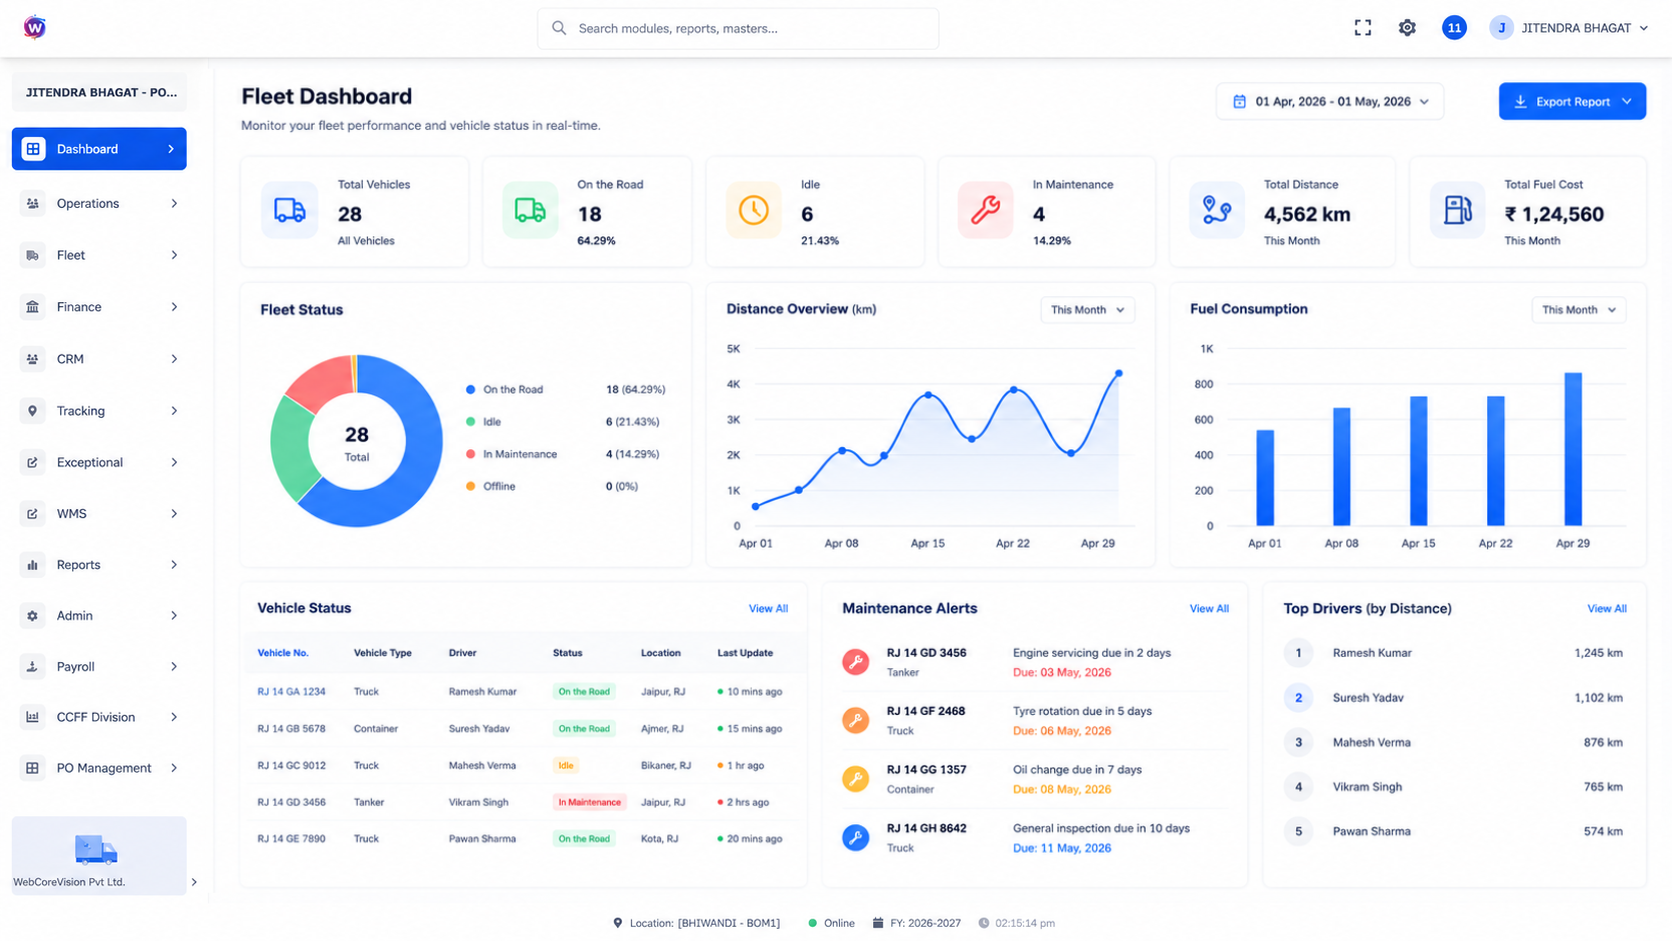Expand the WebCoreVision Pvt Ltd. company arrow
Image resolution: width=1672 pixels, height=941 pixels.
click(194, 882)
